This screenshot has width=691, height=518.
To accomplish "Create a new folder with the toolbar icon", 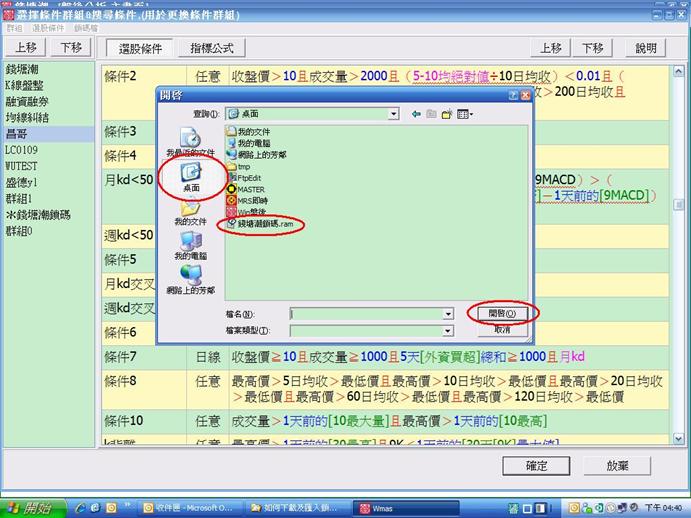I will point(447,115).
